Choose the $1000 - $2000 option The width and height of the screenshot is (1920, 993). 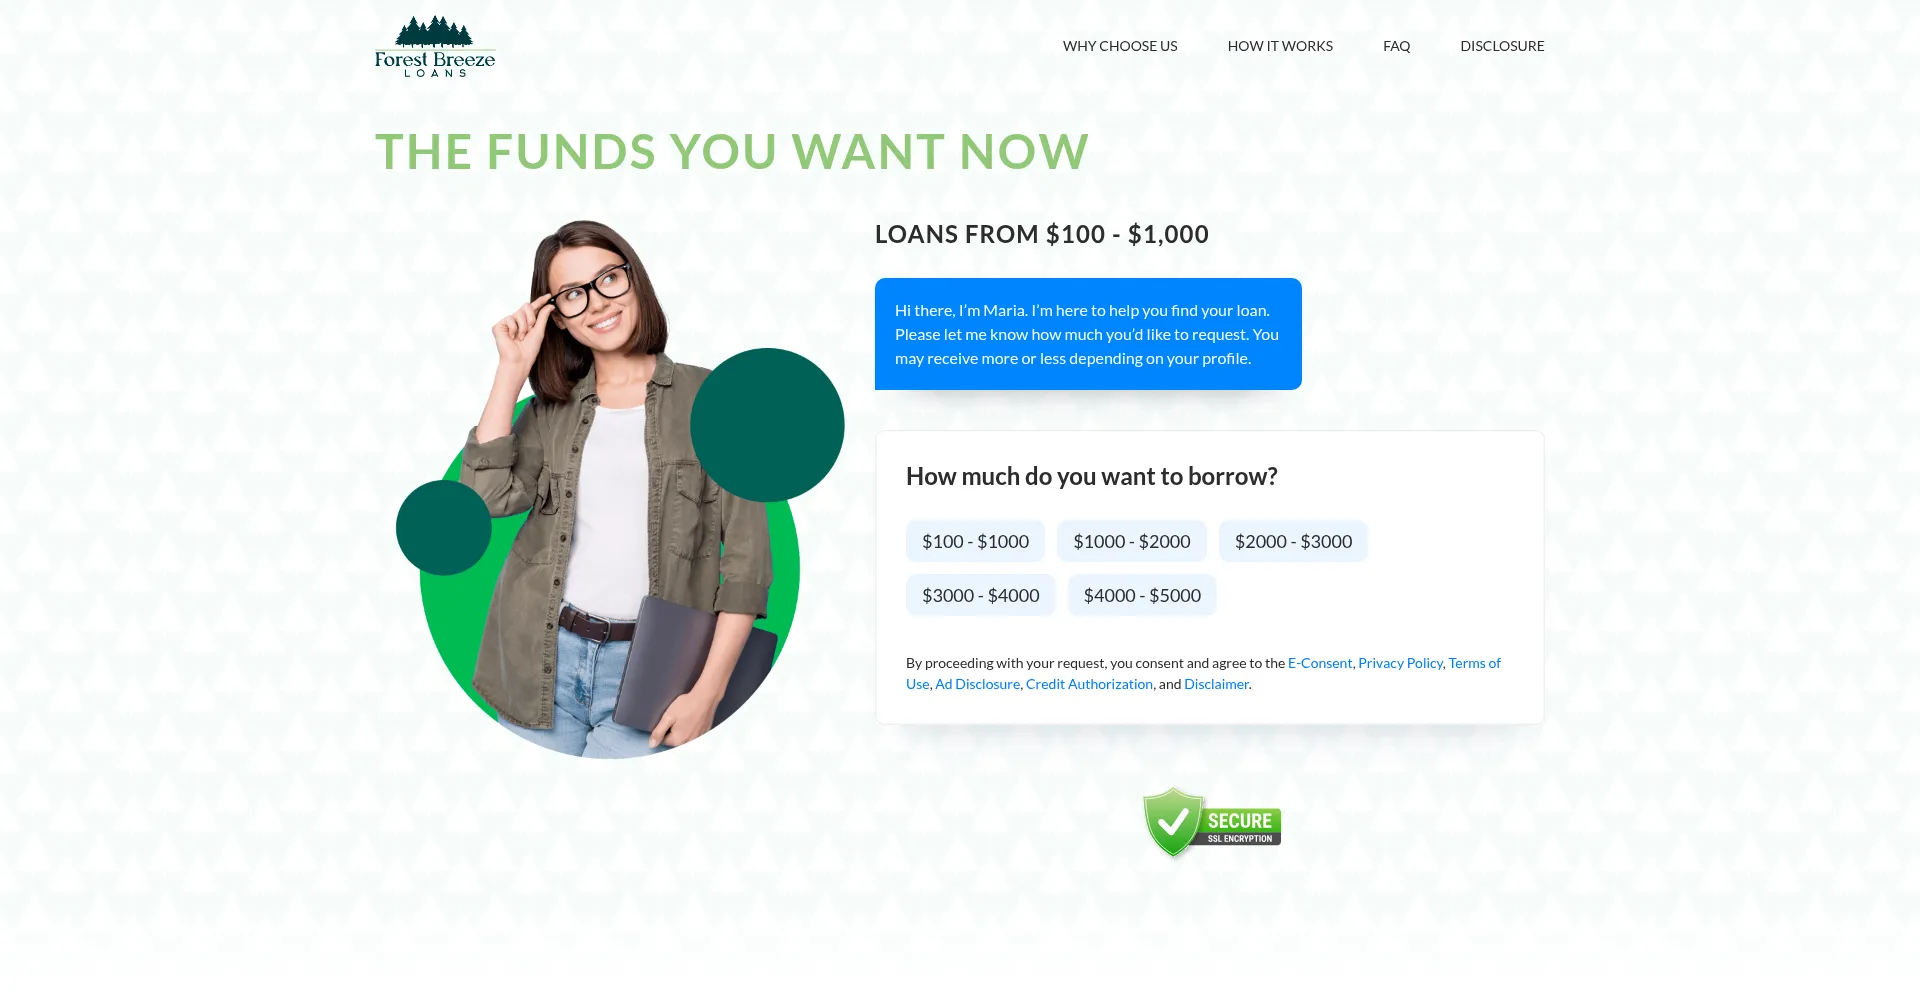pos(1132,541)
